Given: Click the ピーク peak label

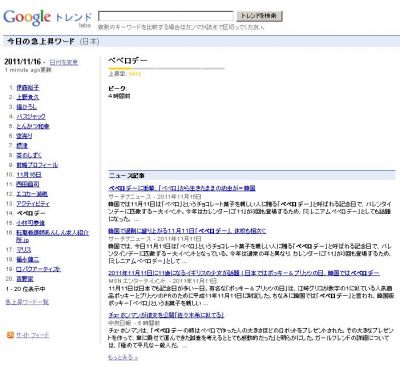Looking at the screenshot, I should click(x=117, y=88).
